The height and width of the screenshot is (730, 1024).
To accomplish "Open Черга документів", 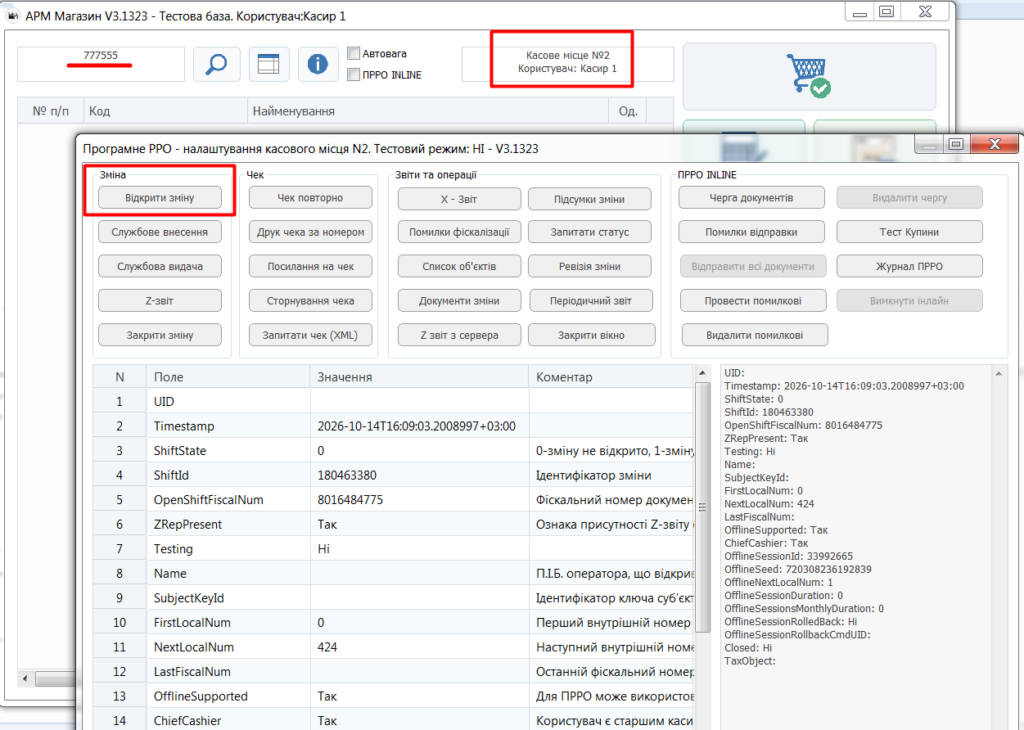I will click(x=752, y=198).
